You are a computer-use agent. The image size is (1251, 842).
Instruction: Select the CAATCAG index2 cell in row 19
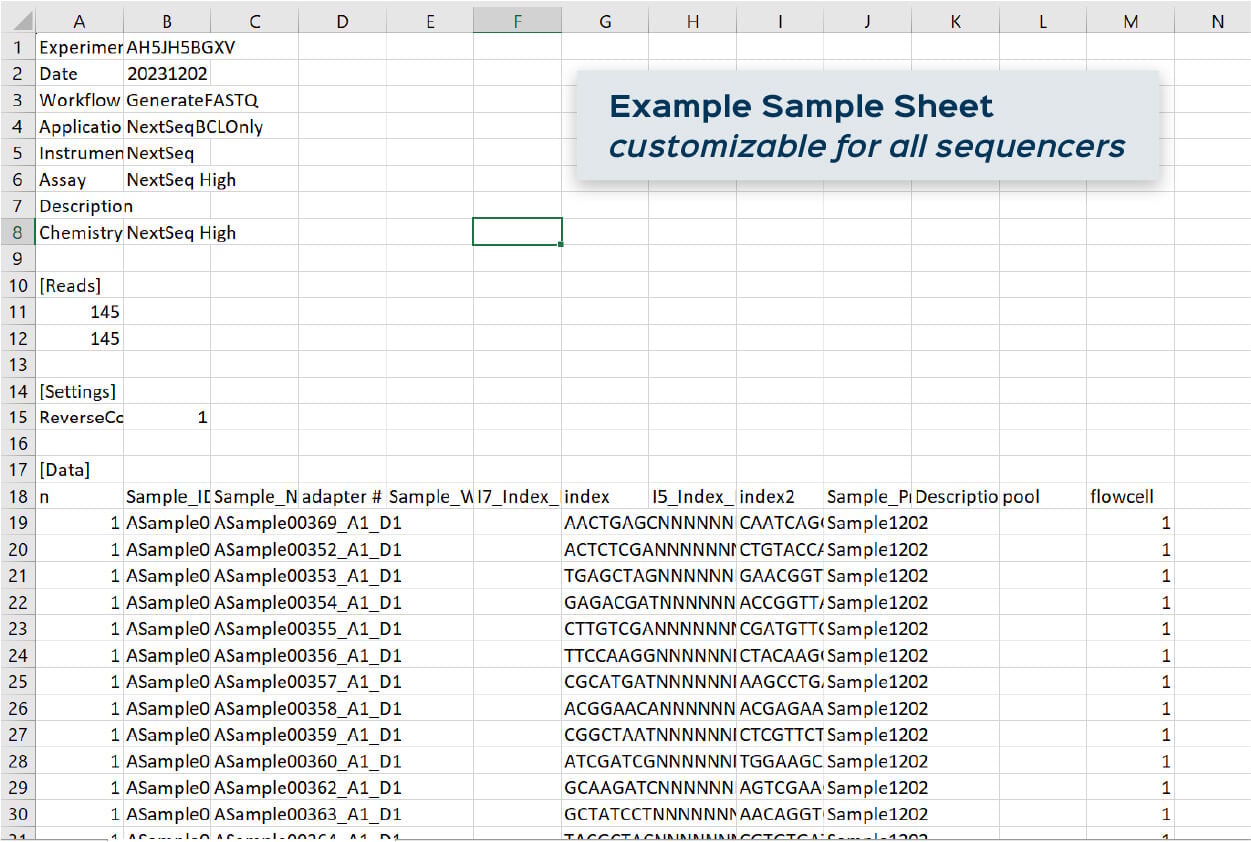click(780, 522)
